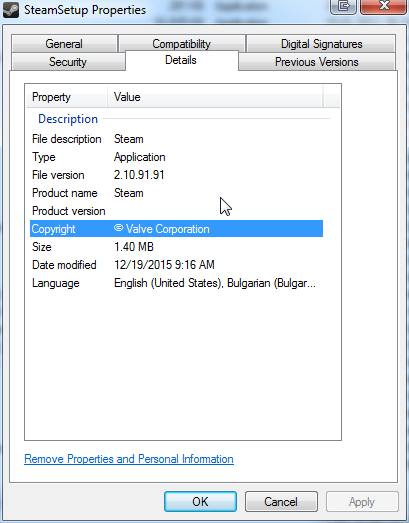The height and width of the screenshot is (523, 409).
Task: Select the Language row
Action: tap(176, 283)
